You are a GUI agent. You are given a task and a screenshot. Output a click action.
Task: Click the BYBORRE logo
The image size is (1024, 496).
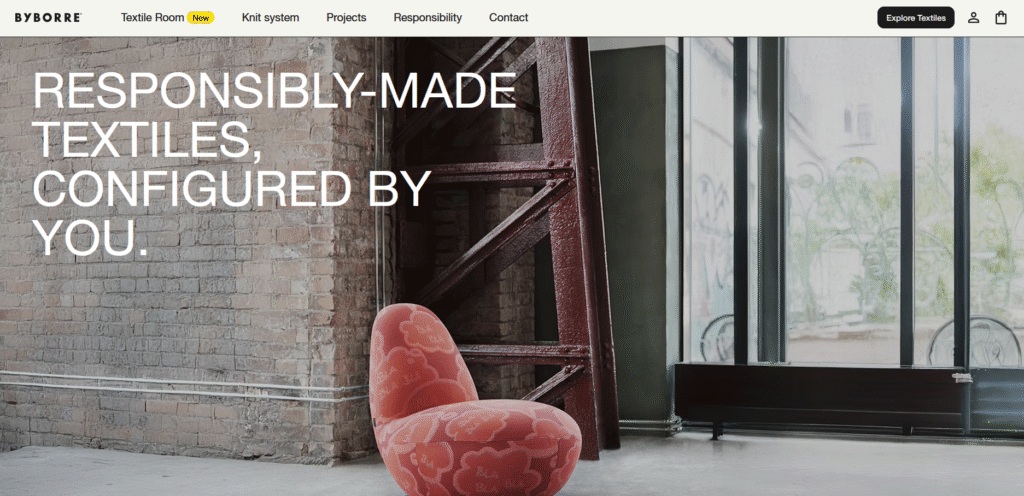click(48, 18)
